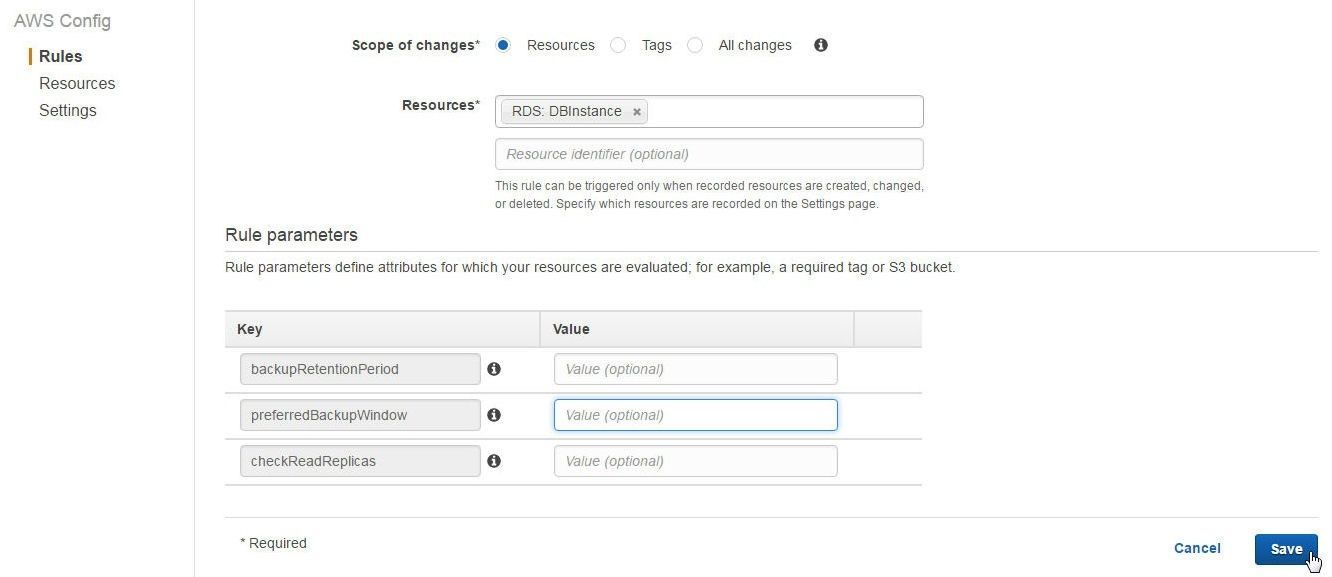Cancel the rule editing

[1197, 548]
